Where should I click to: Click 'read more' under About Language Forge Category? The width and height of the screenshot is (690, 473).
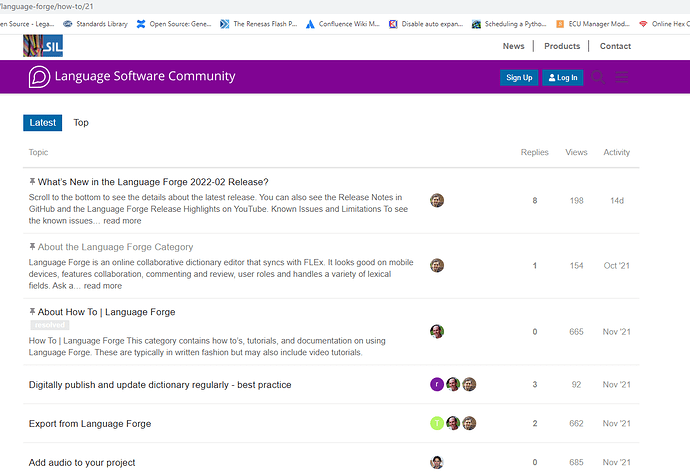(103, 286)
